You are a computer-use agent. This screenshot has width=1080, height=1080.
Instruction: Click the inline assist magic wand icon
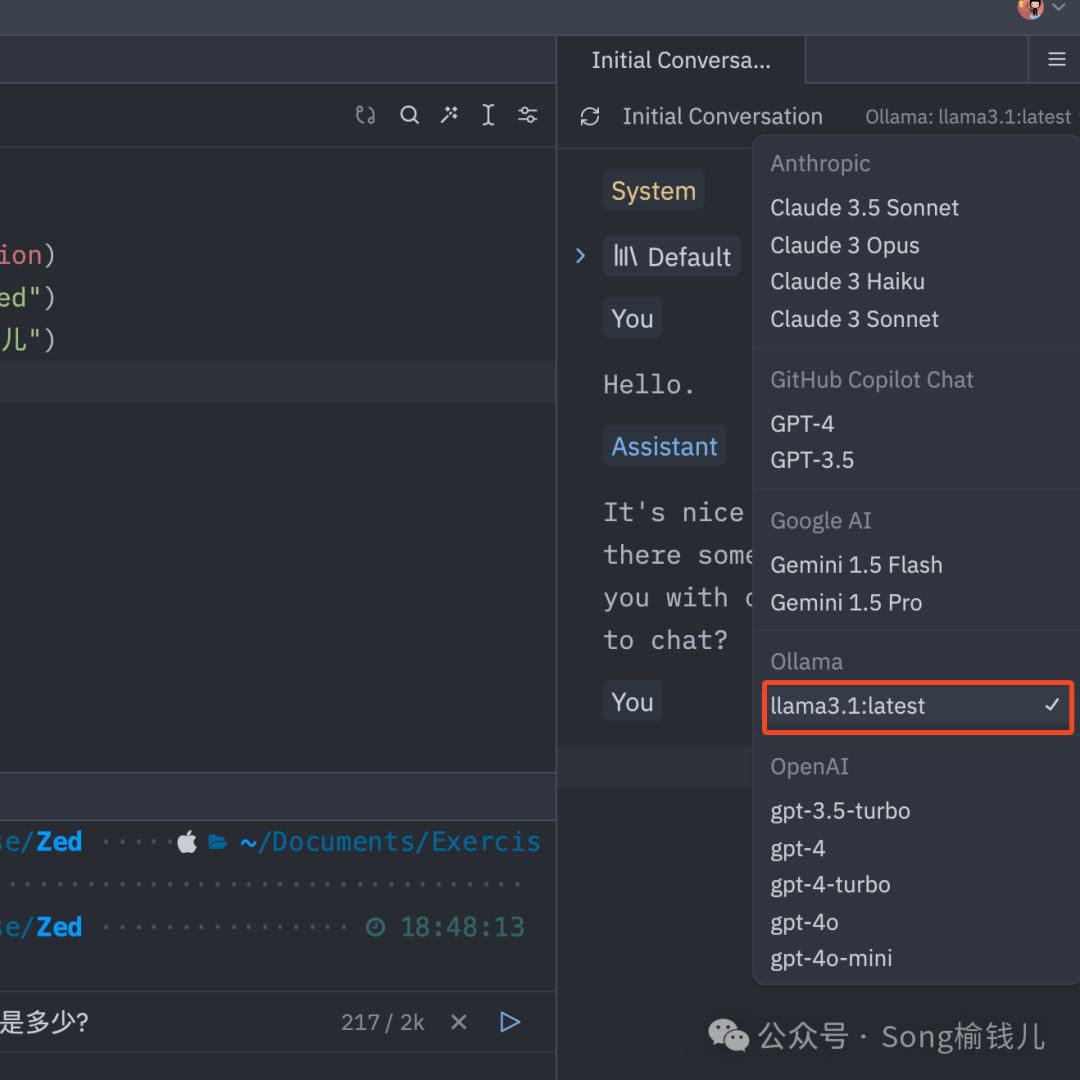pyautogui.click(x=449, y=114)
